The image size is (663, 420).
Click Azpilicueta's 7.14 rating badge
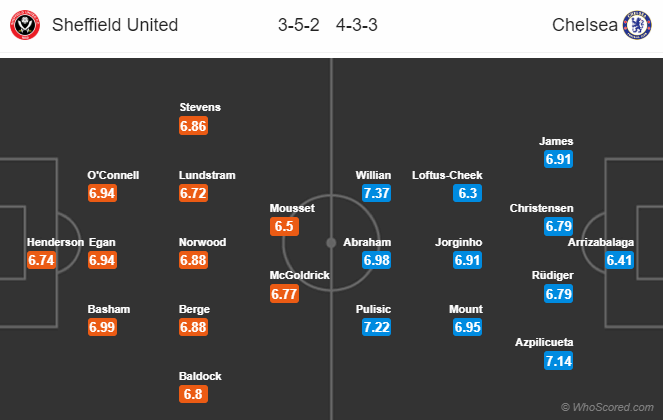[559, 360]
